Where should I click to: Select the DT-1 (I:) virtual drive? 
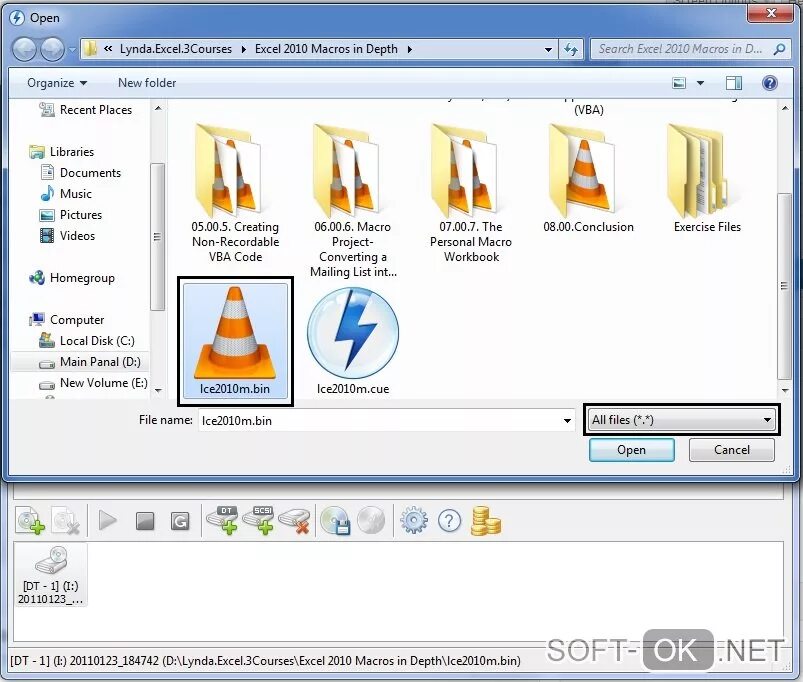pyautogui.click(x=50, y=576)
